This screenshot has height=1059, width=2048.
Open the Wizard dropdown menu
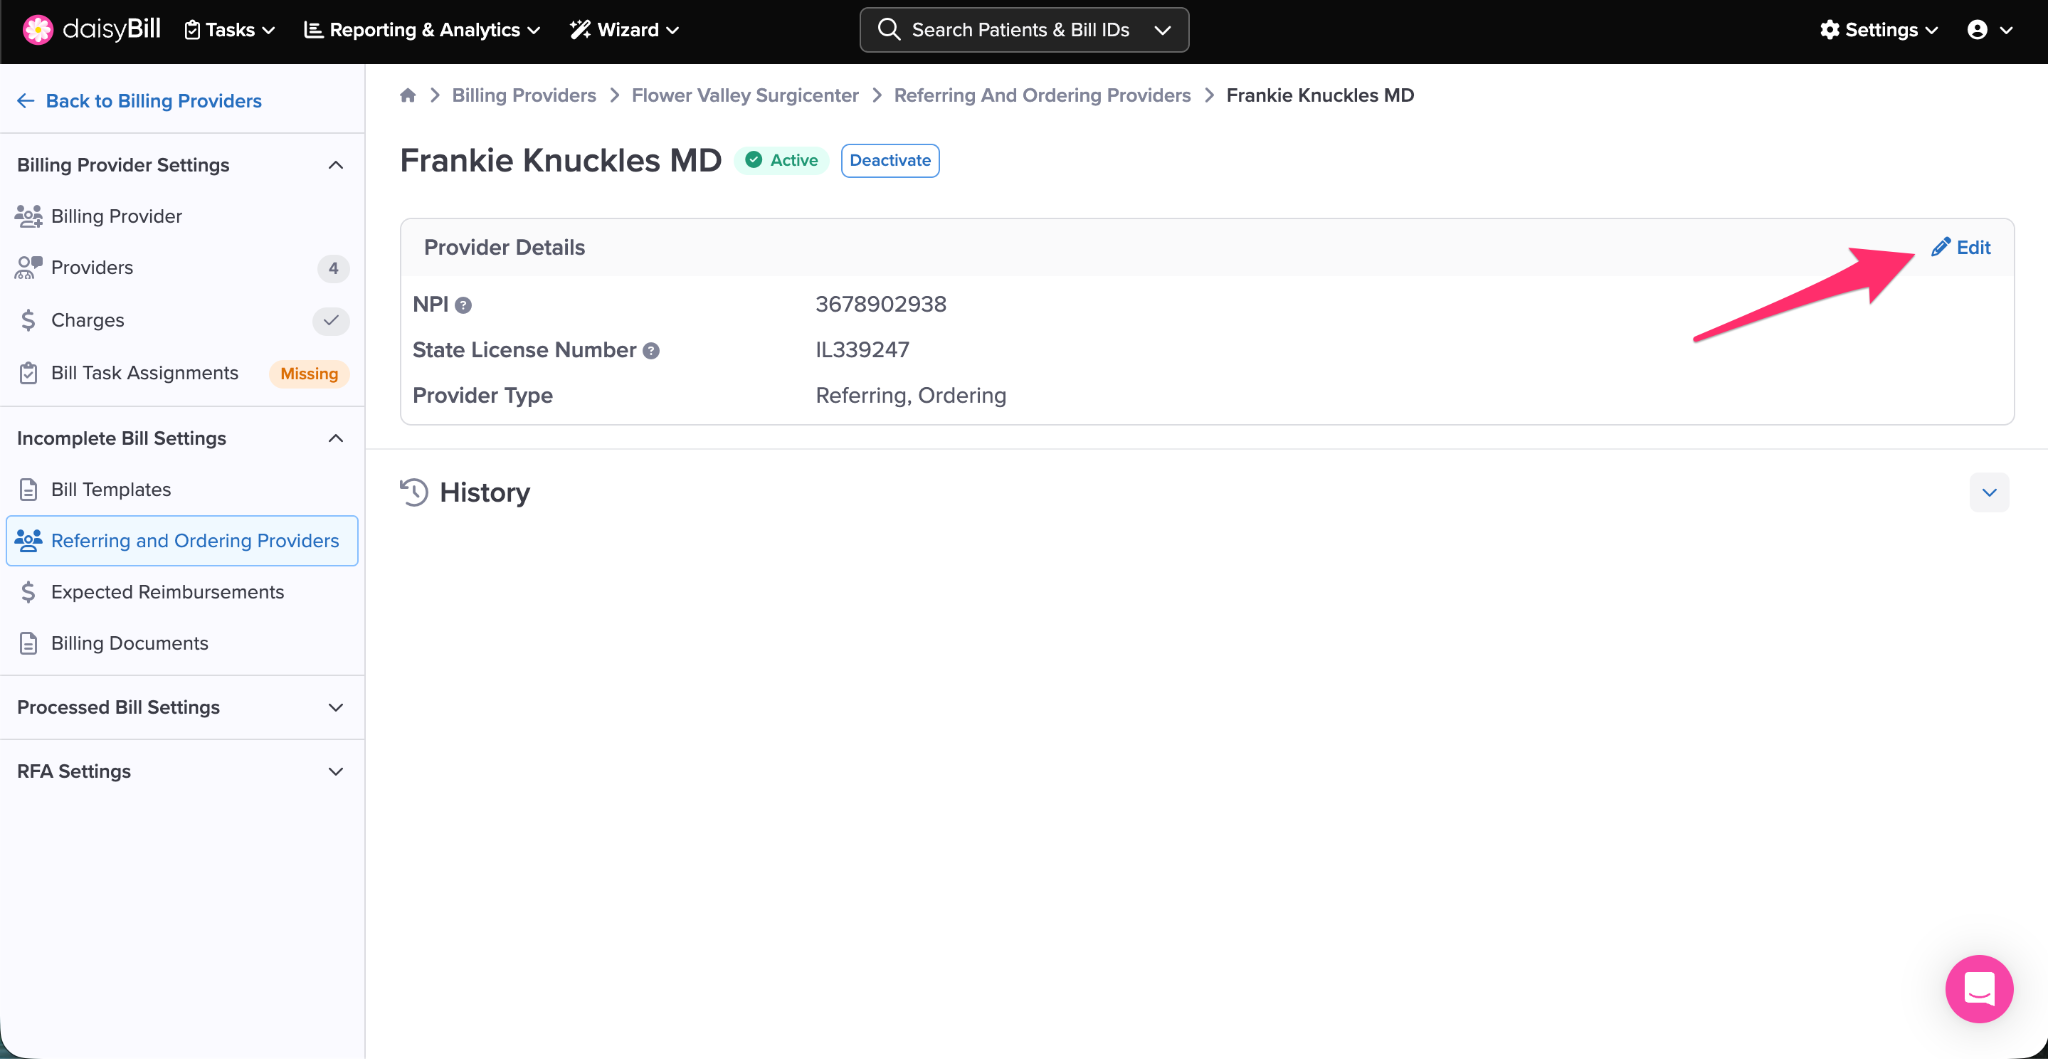pos(625,30)
